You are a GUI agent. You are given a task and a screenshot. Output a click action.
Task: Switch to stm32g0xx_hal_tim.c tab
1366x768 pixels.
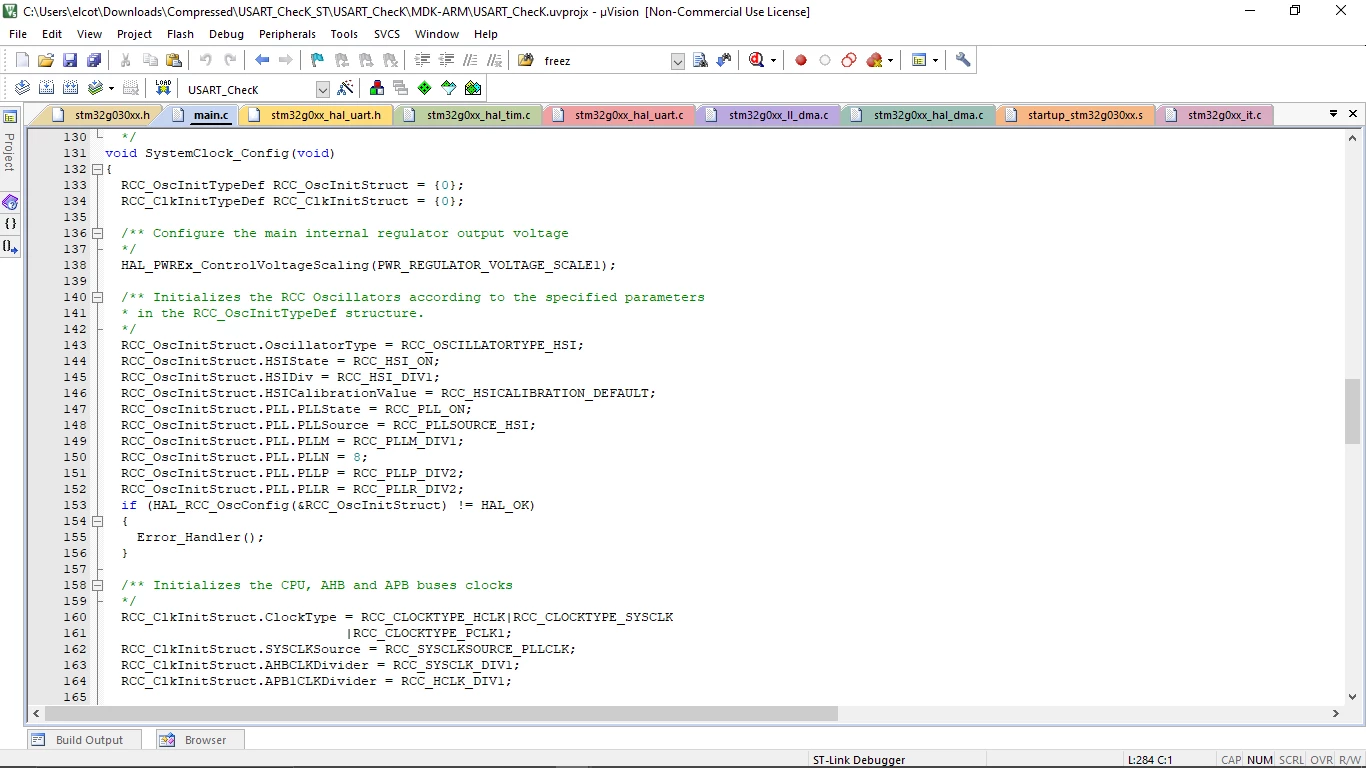point(469,115)
